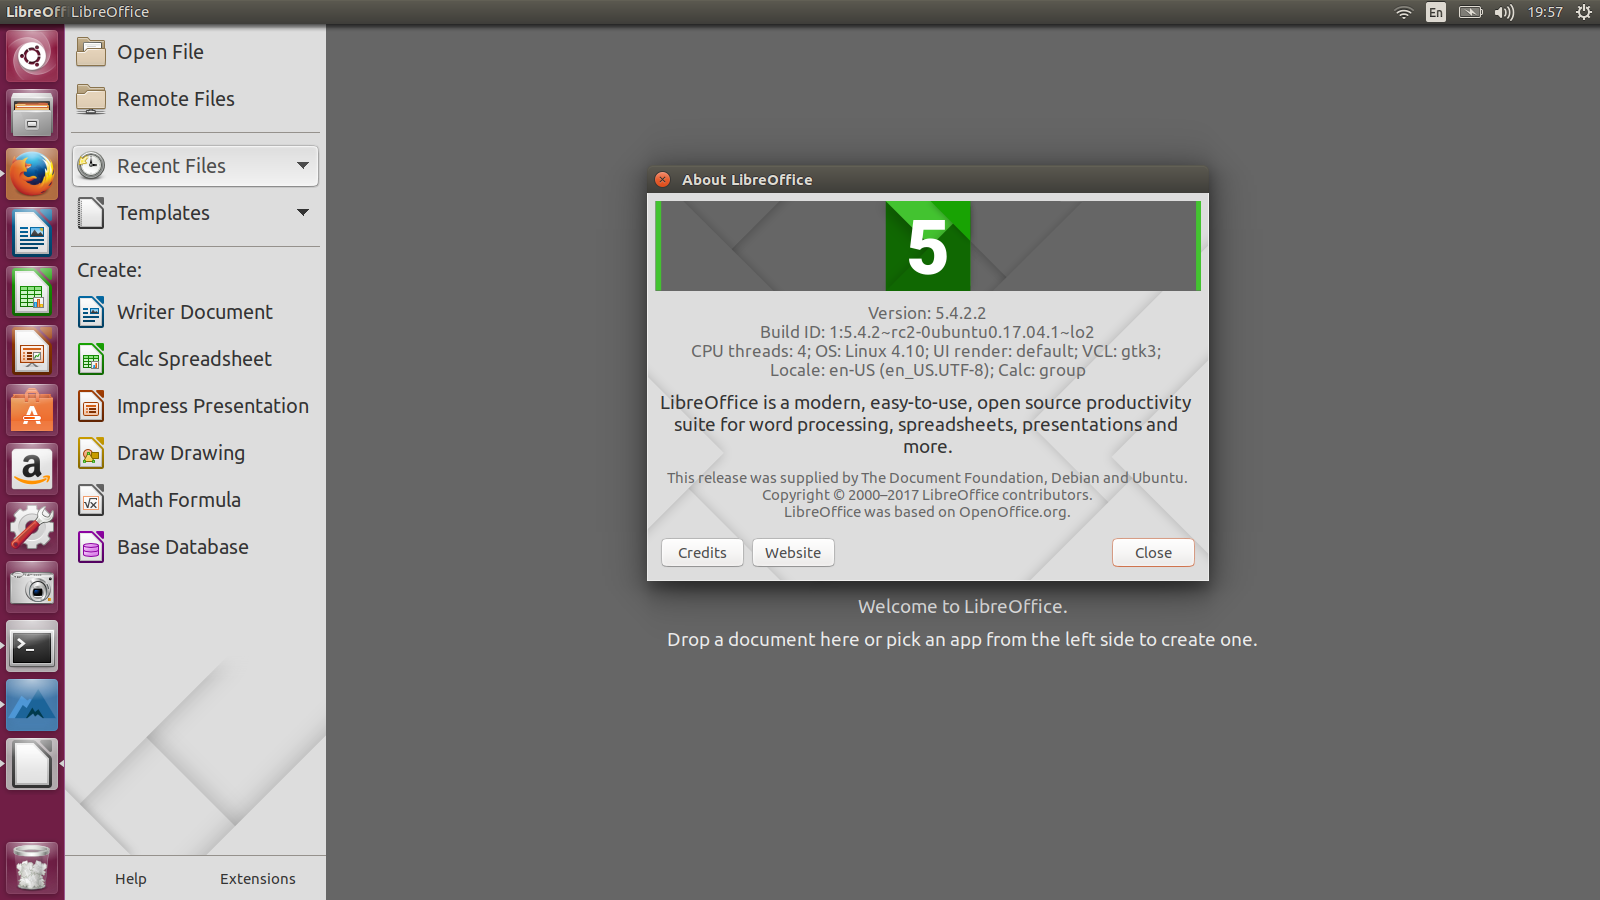Open the Ubuntu Dash search icon

click(x=32, y=56)
